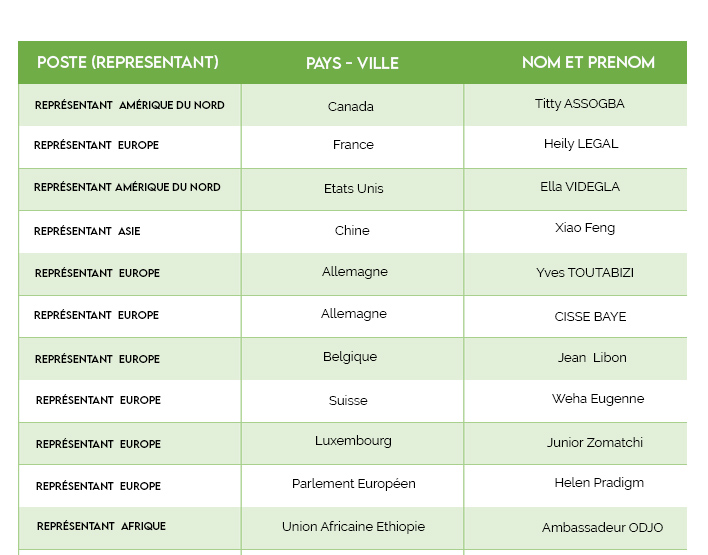Image resolution: width=708 pixels, height=555 pixels.
Task: Select the name Ella VIDEGLA
Action: (x=580, y=187)
